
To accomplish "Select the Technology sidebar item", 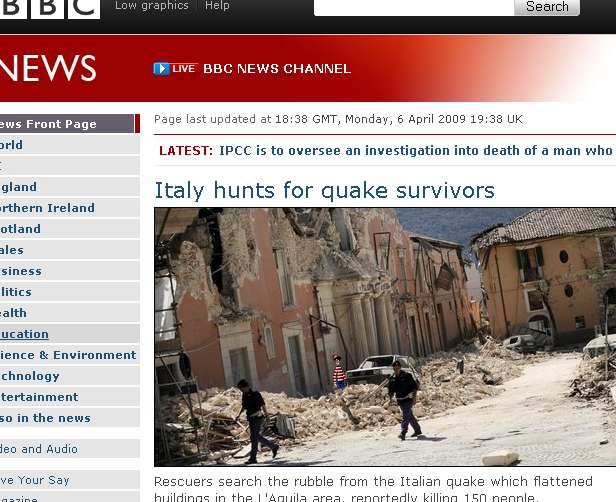I will (x=70, y=376).
